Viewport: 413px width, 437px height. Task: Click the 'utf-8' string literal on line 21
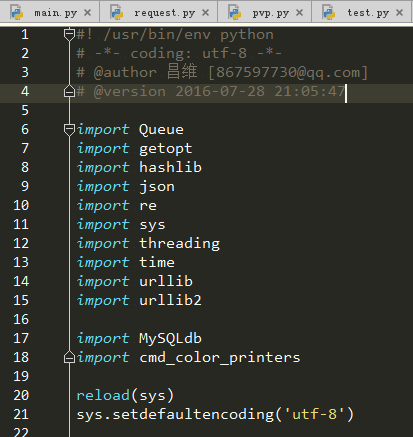[314, 414]
